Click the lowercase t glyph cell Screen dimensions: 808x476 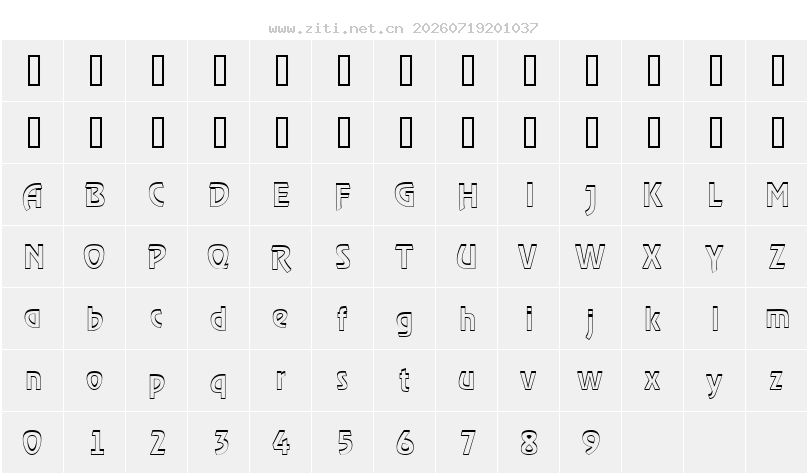405,381
